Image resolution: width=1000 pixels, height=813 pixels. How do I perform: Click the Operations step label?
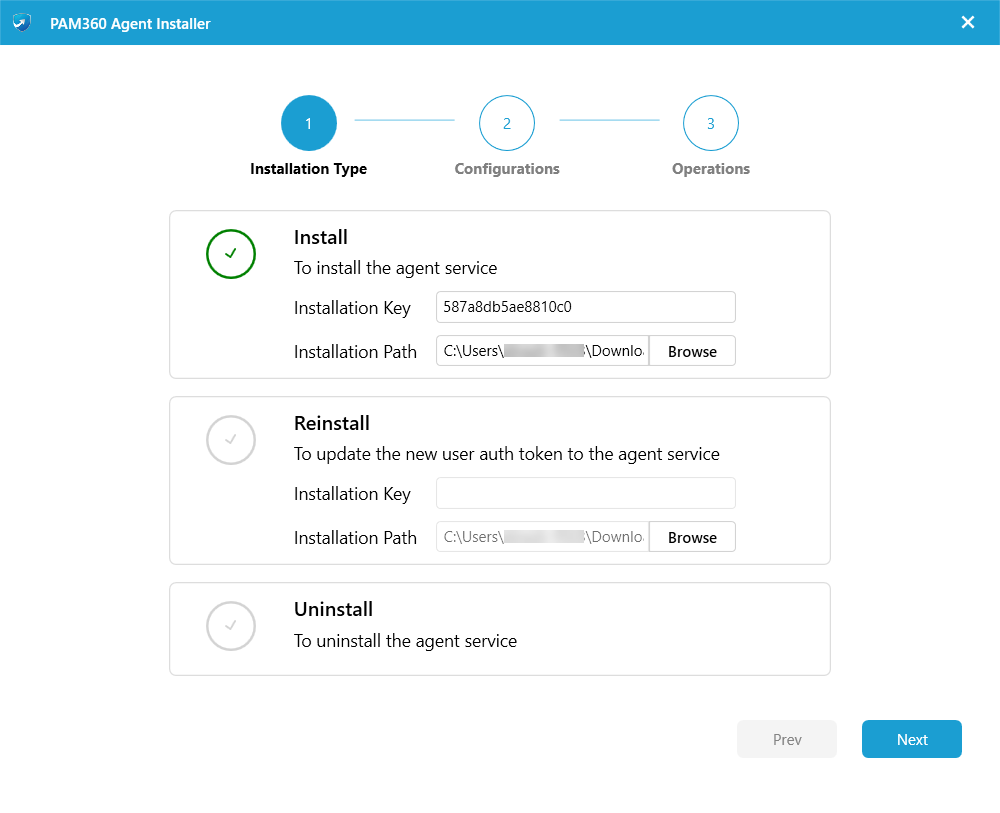(710, 169)
